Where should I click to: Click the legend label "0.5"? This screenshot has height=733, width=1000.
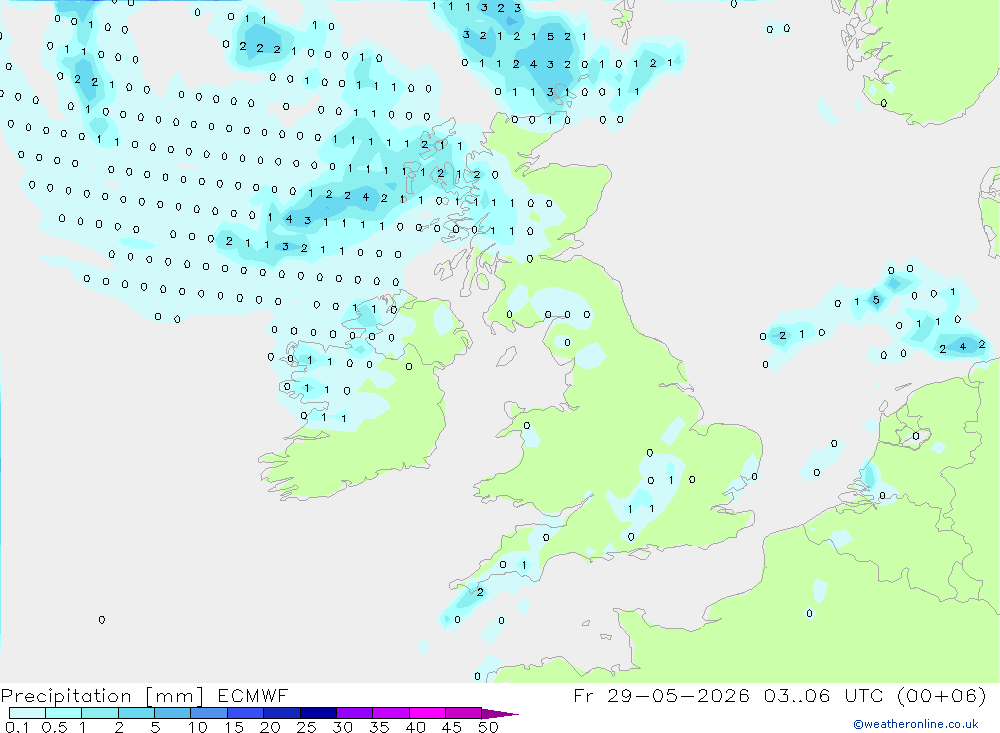tap(54, 727)
